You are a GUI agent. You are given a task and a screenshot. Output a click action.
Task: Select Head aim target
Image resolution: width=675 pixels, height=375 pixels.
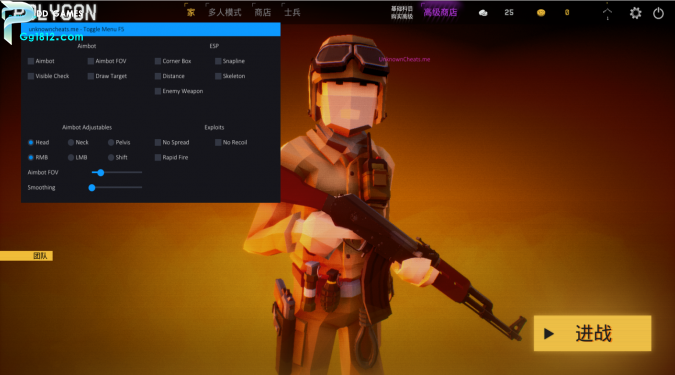click(31, 143)
